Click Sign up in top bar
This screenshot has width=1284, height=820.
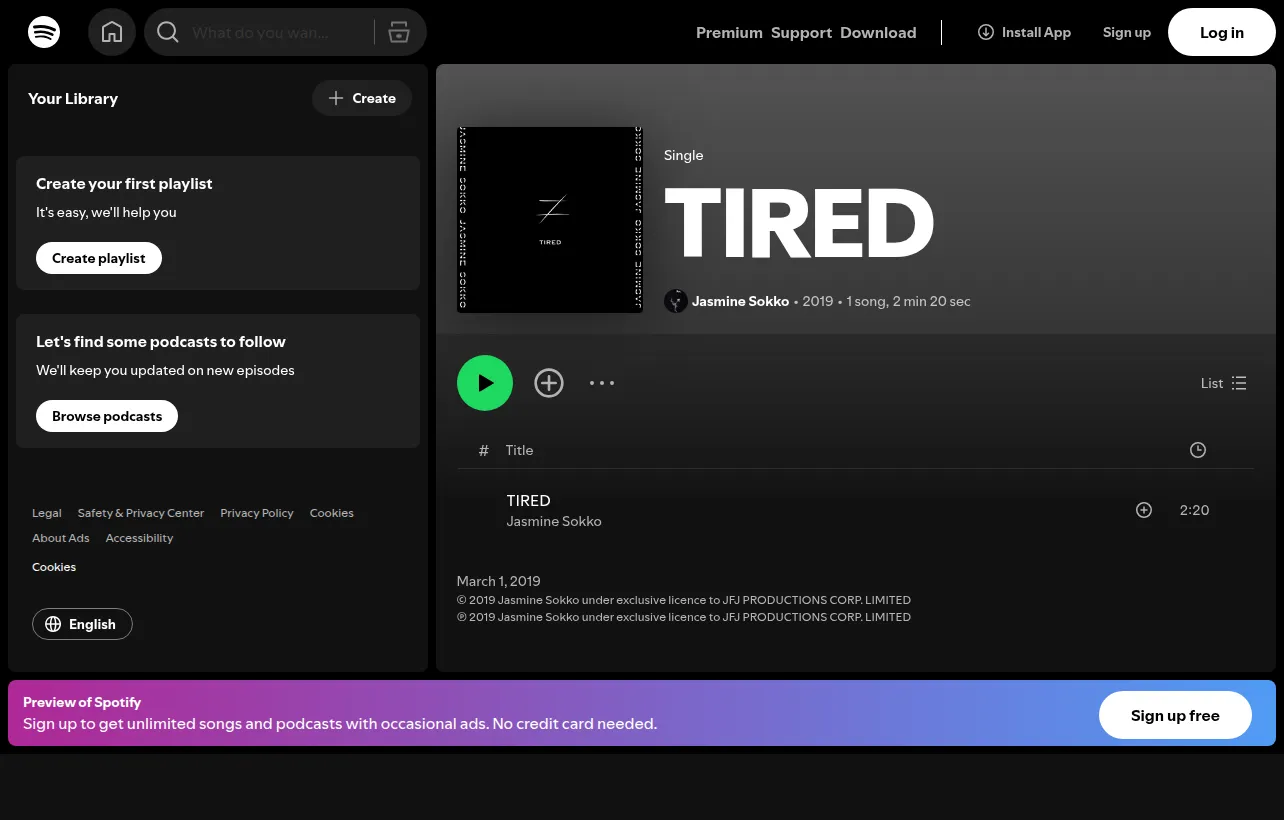coord(1127,32)
